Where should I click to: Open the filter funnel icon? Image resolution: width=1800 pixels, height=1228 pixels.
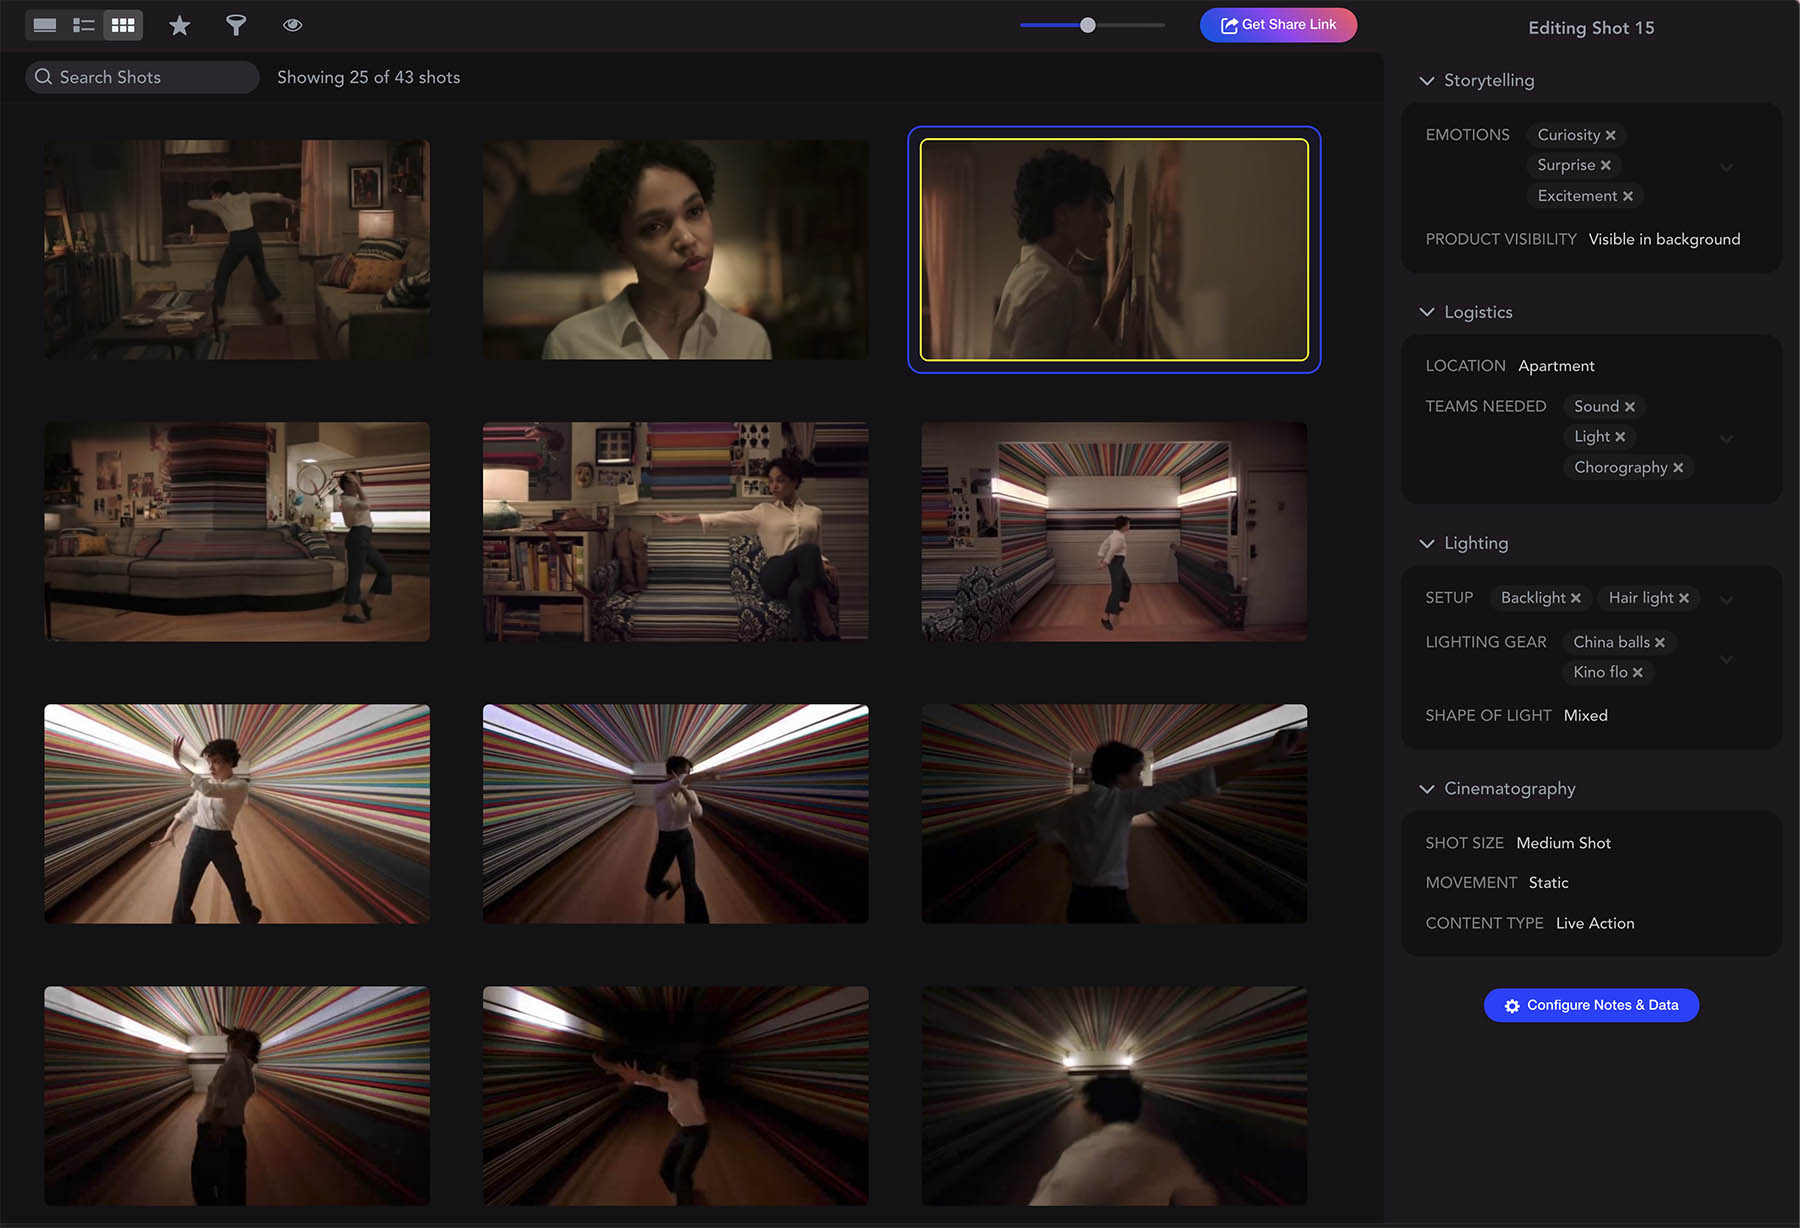(x=236, y=24)
